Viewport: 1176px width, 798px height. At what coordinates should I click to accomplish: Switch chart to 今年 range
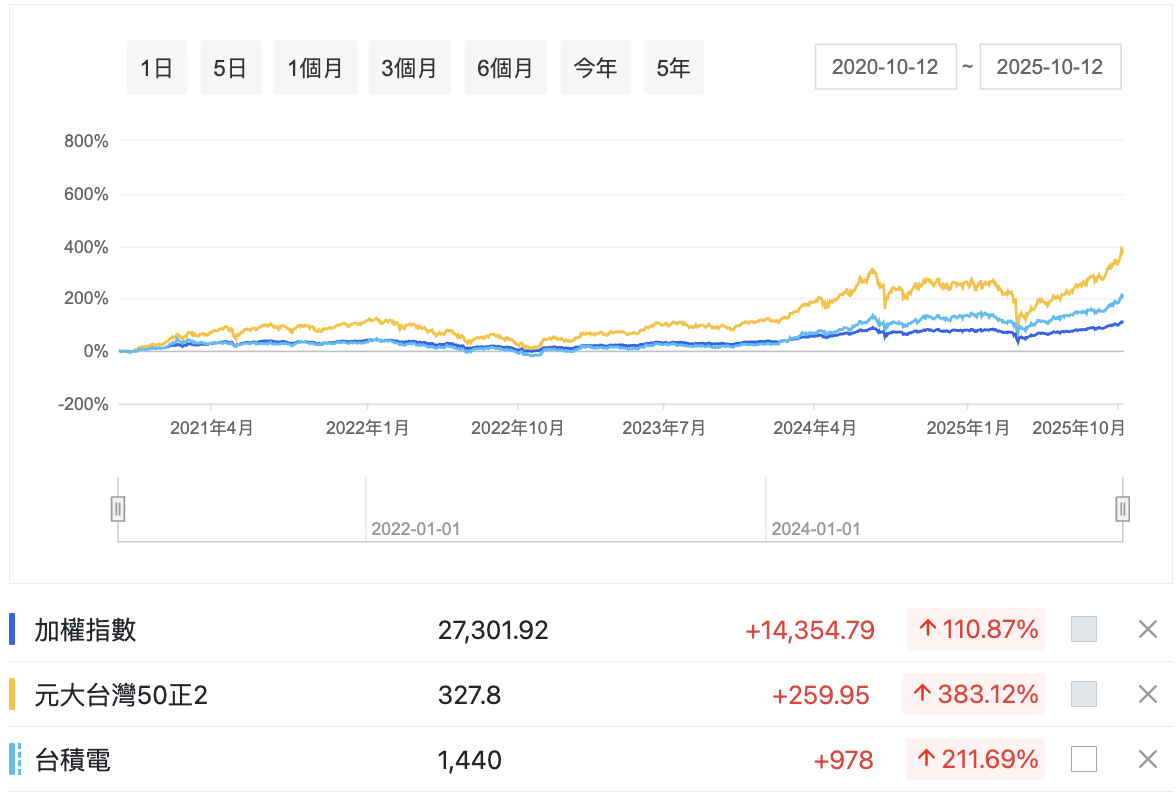(595, 68)
